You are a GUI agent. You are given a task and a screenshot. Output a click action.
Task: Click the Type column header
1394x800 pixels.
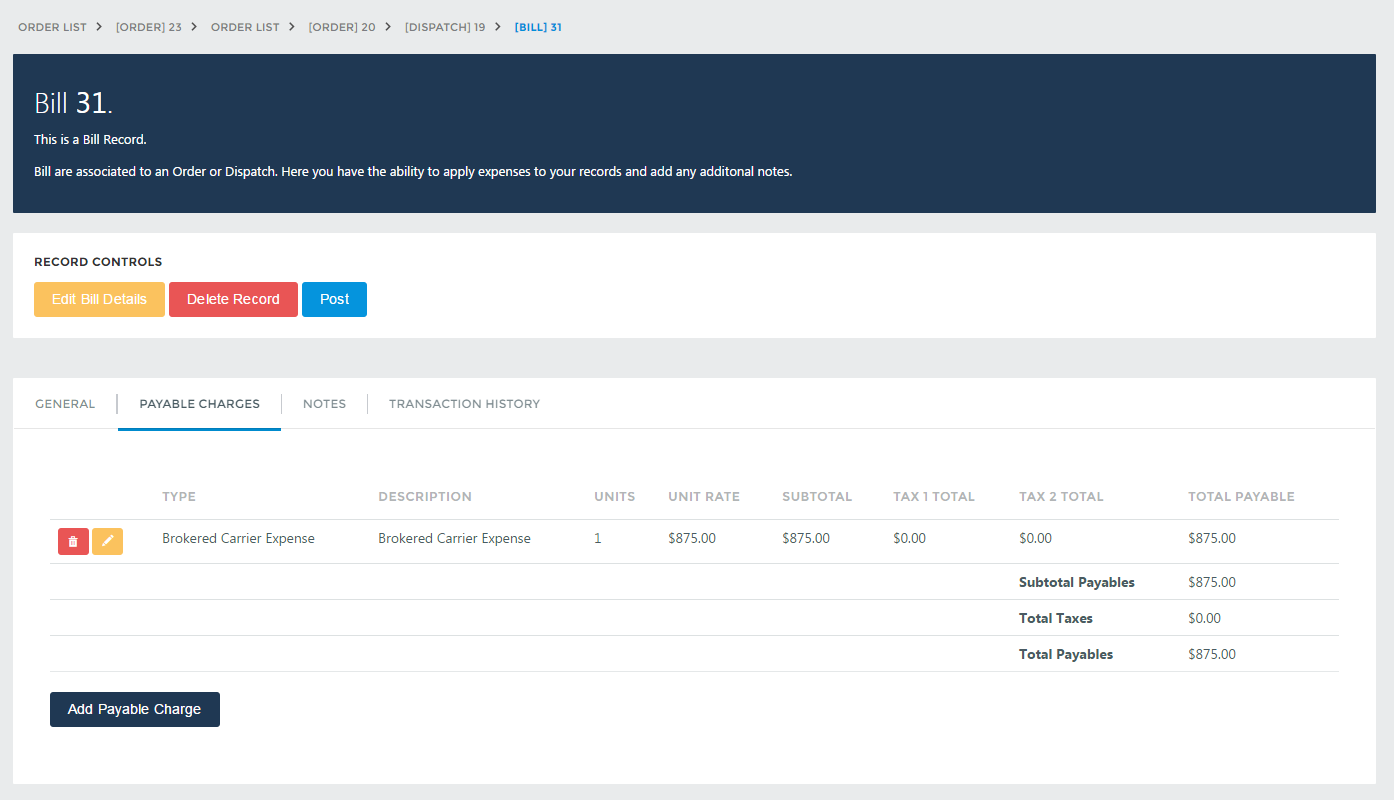179,496
